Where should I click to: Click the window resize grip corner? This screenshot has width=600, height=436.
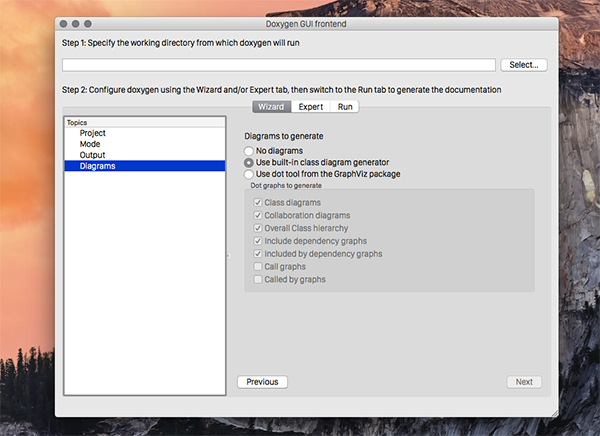click(554, 413)
